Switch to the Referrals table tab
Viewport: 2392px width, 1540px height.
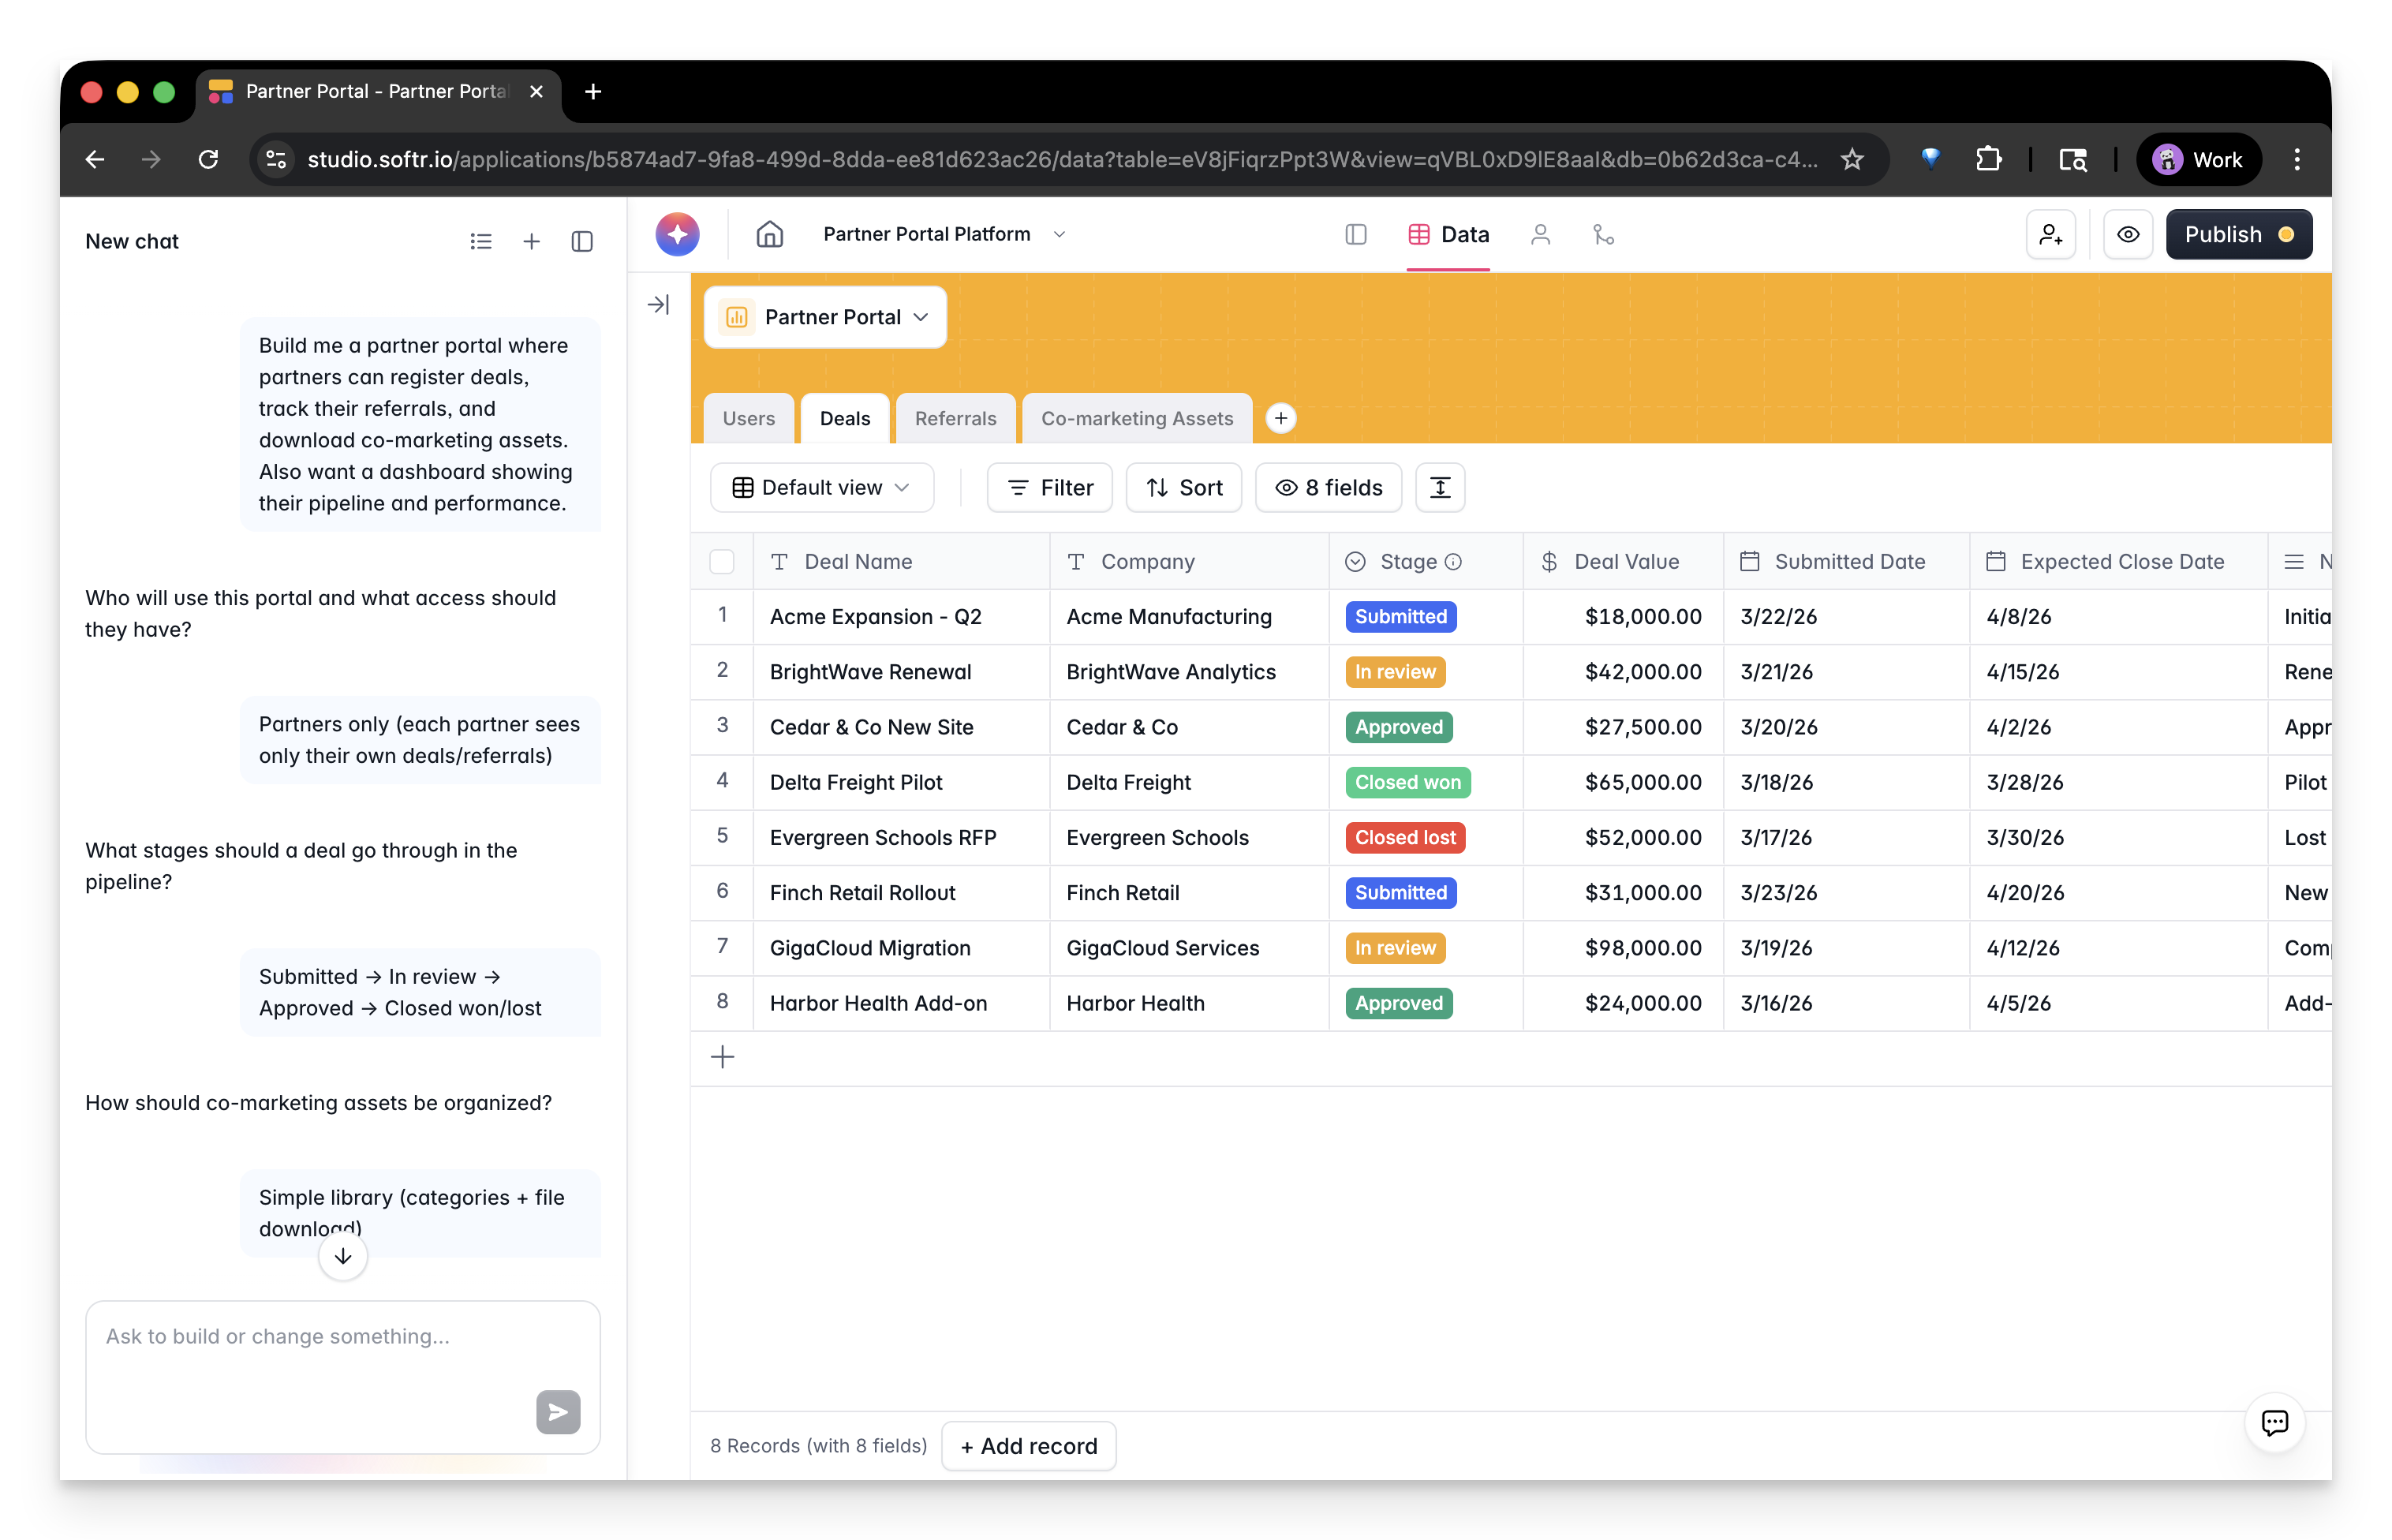955,418
